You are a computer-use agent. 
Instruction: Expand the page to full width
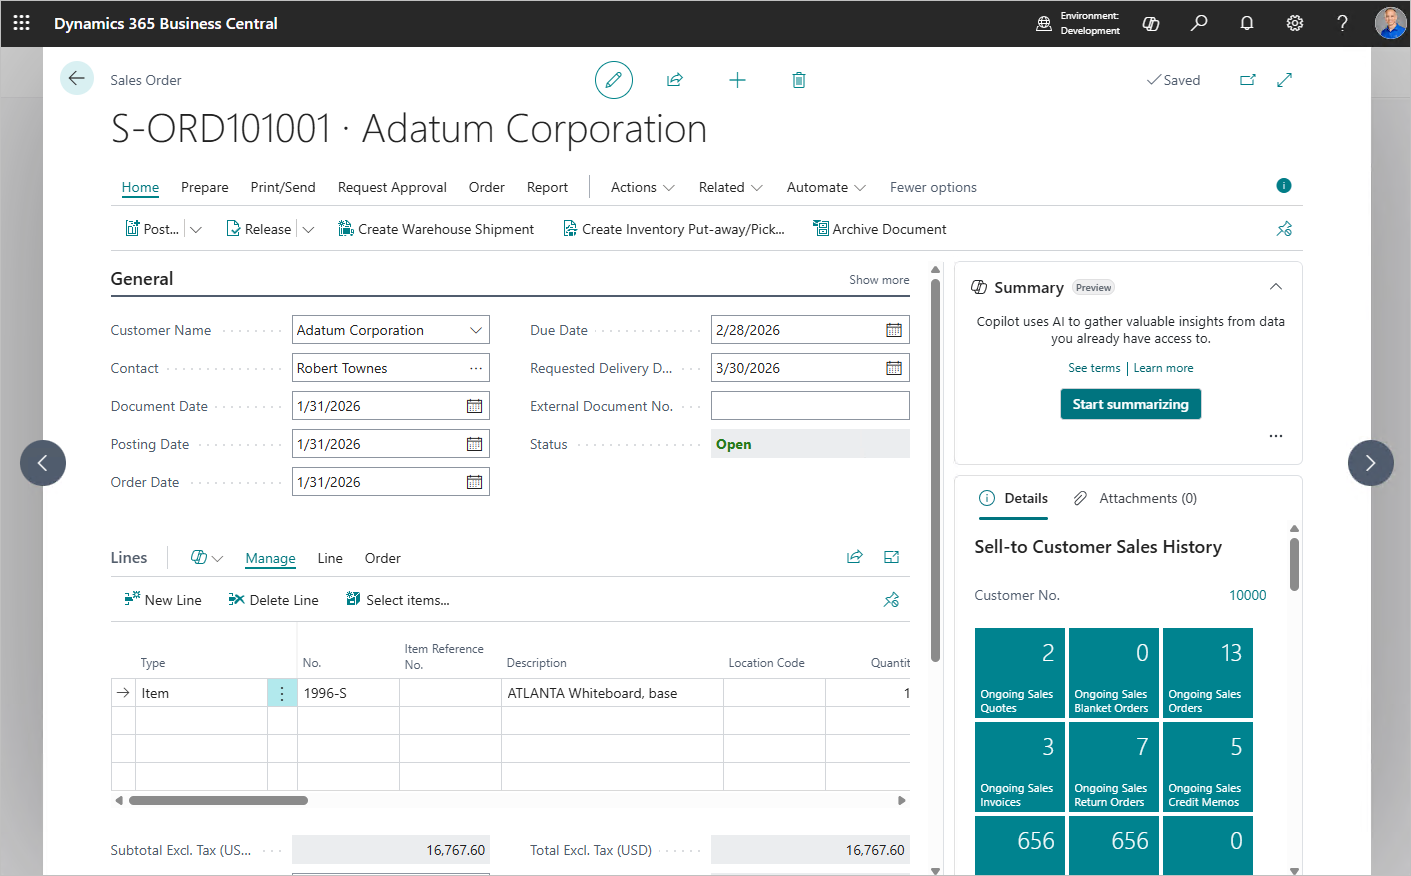tap(1285, 80)
